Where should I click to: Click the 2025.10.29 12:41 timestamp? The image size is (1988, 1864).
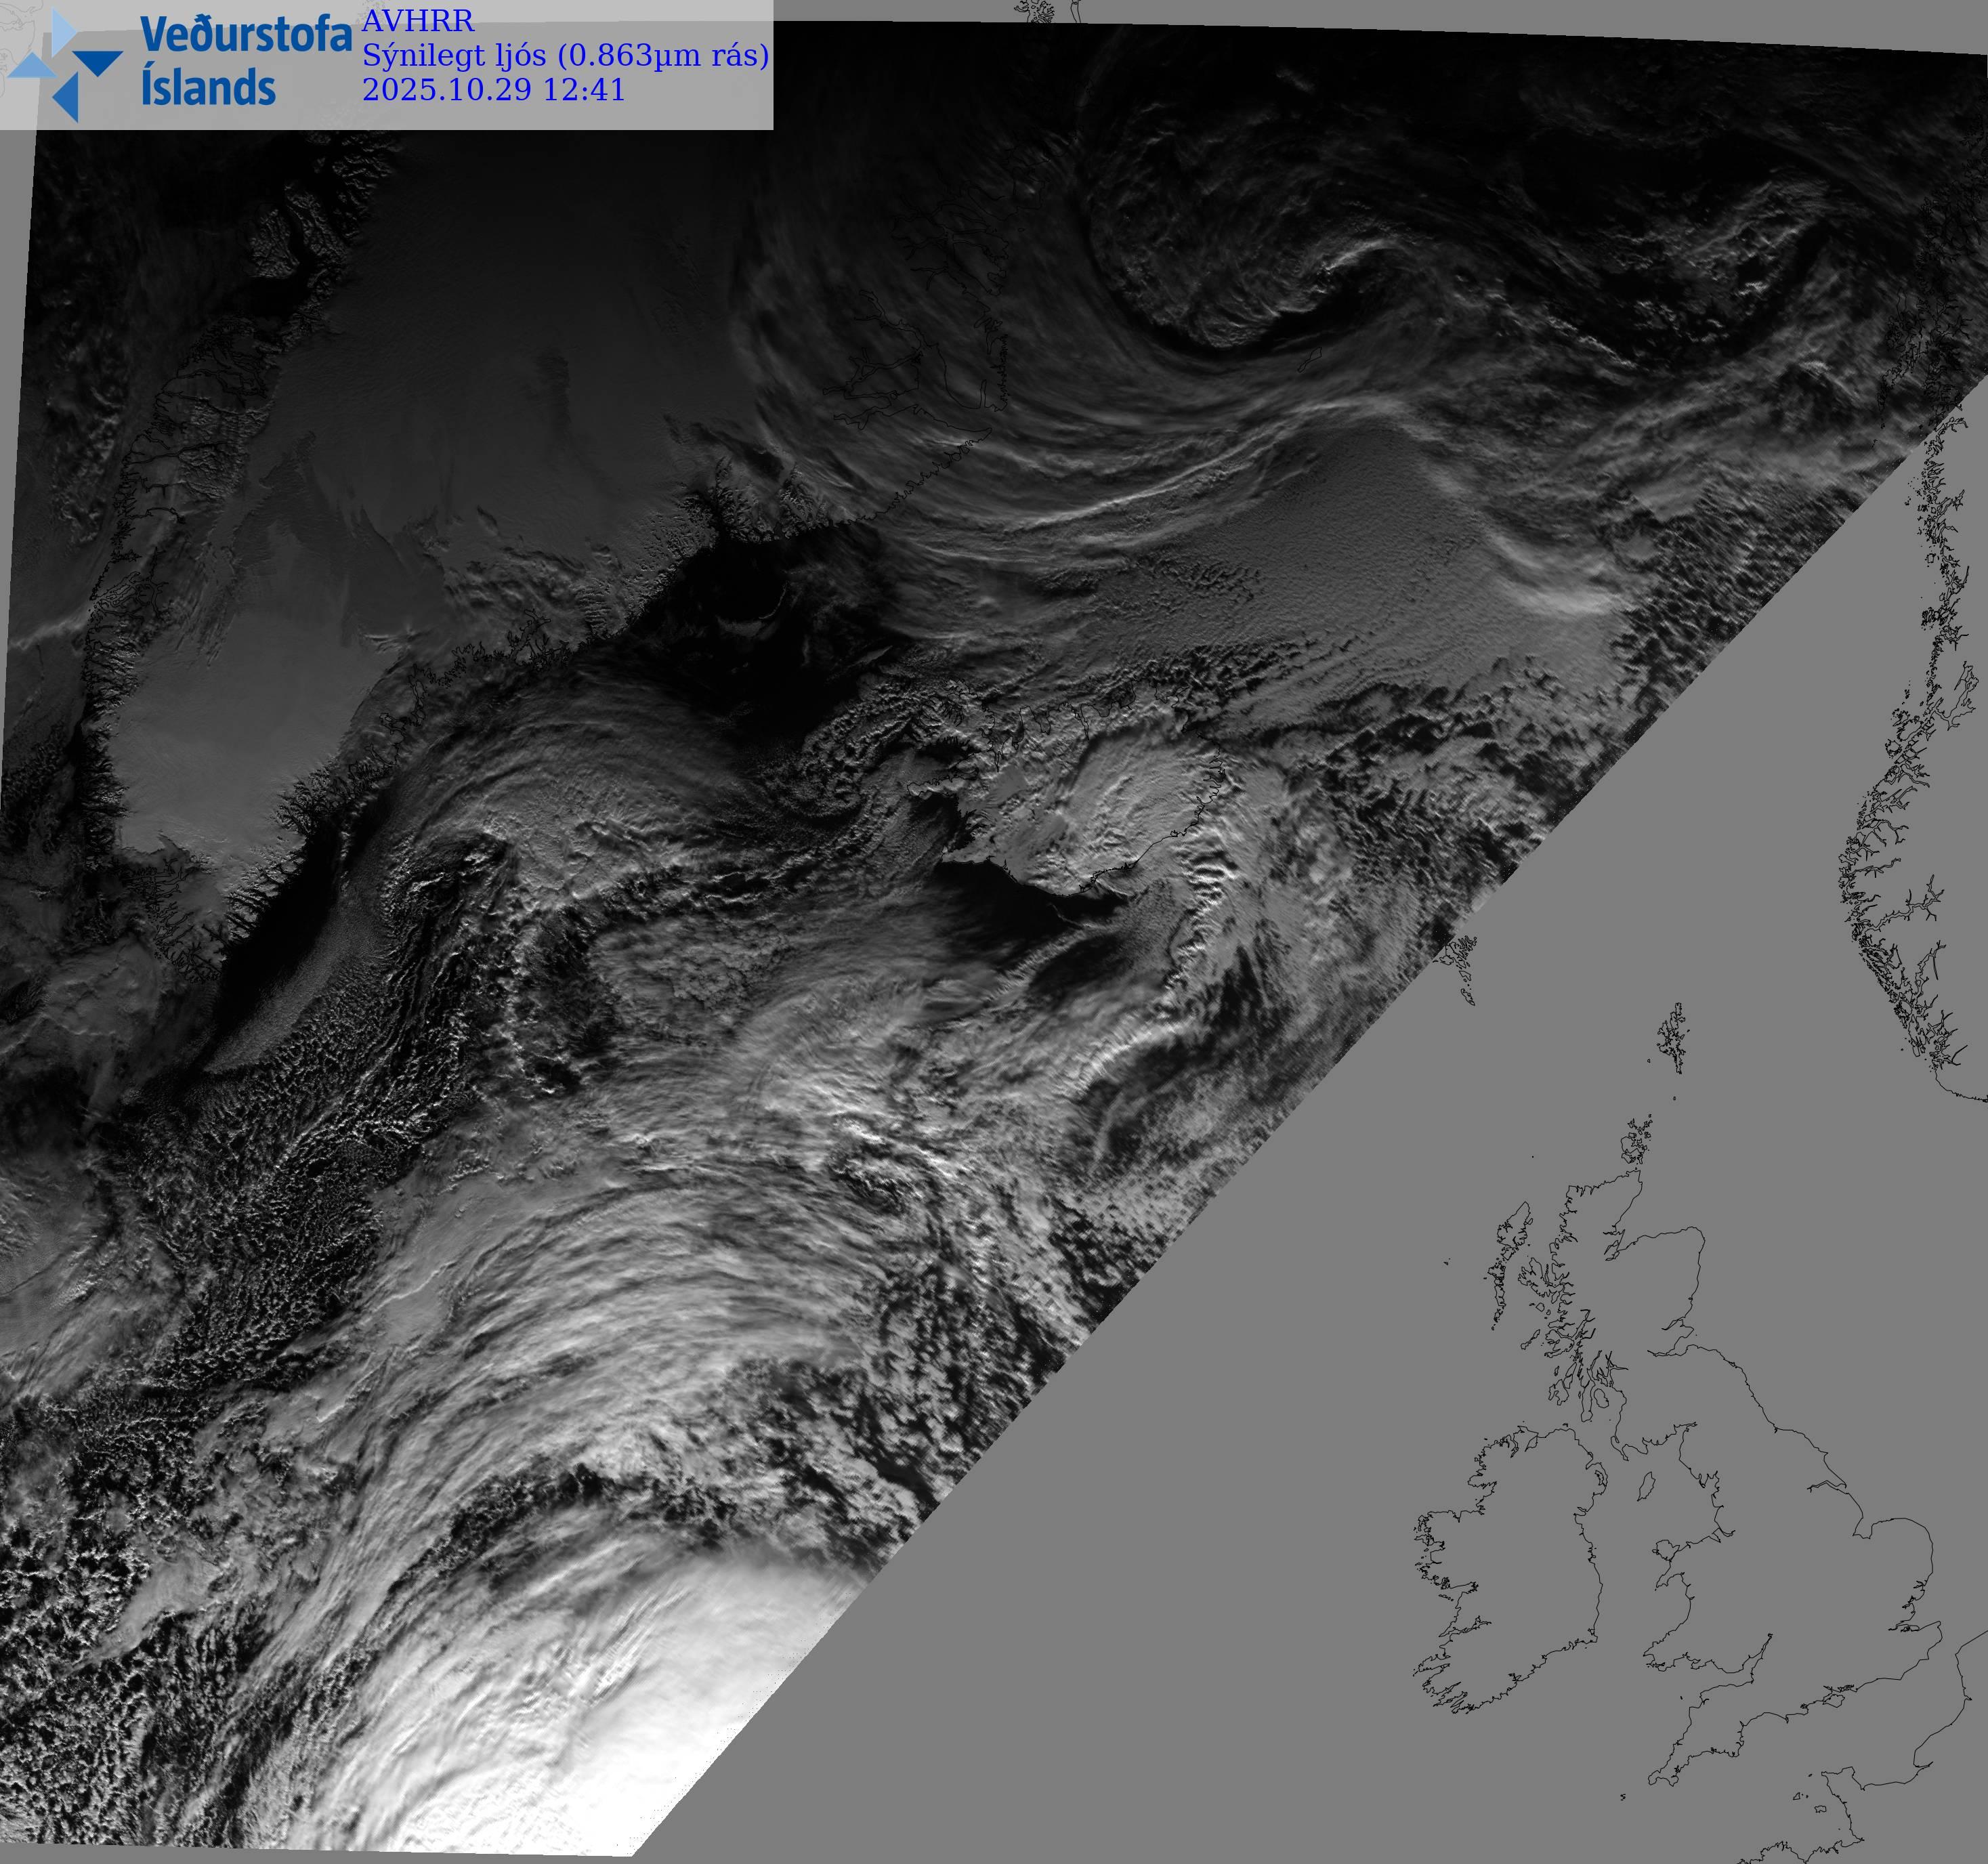[x=493, y=90]
